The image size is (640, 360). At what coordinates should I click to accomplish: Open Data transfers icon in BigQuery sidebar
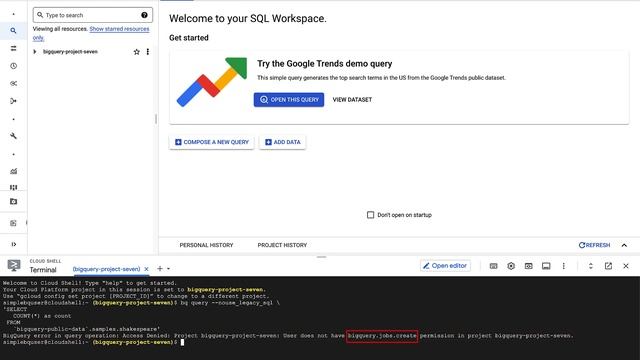tap(13, 48)
